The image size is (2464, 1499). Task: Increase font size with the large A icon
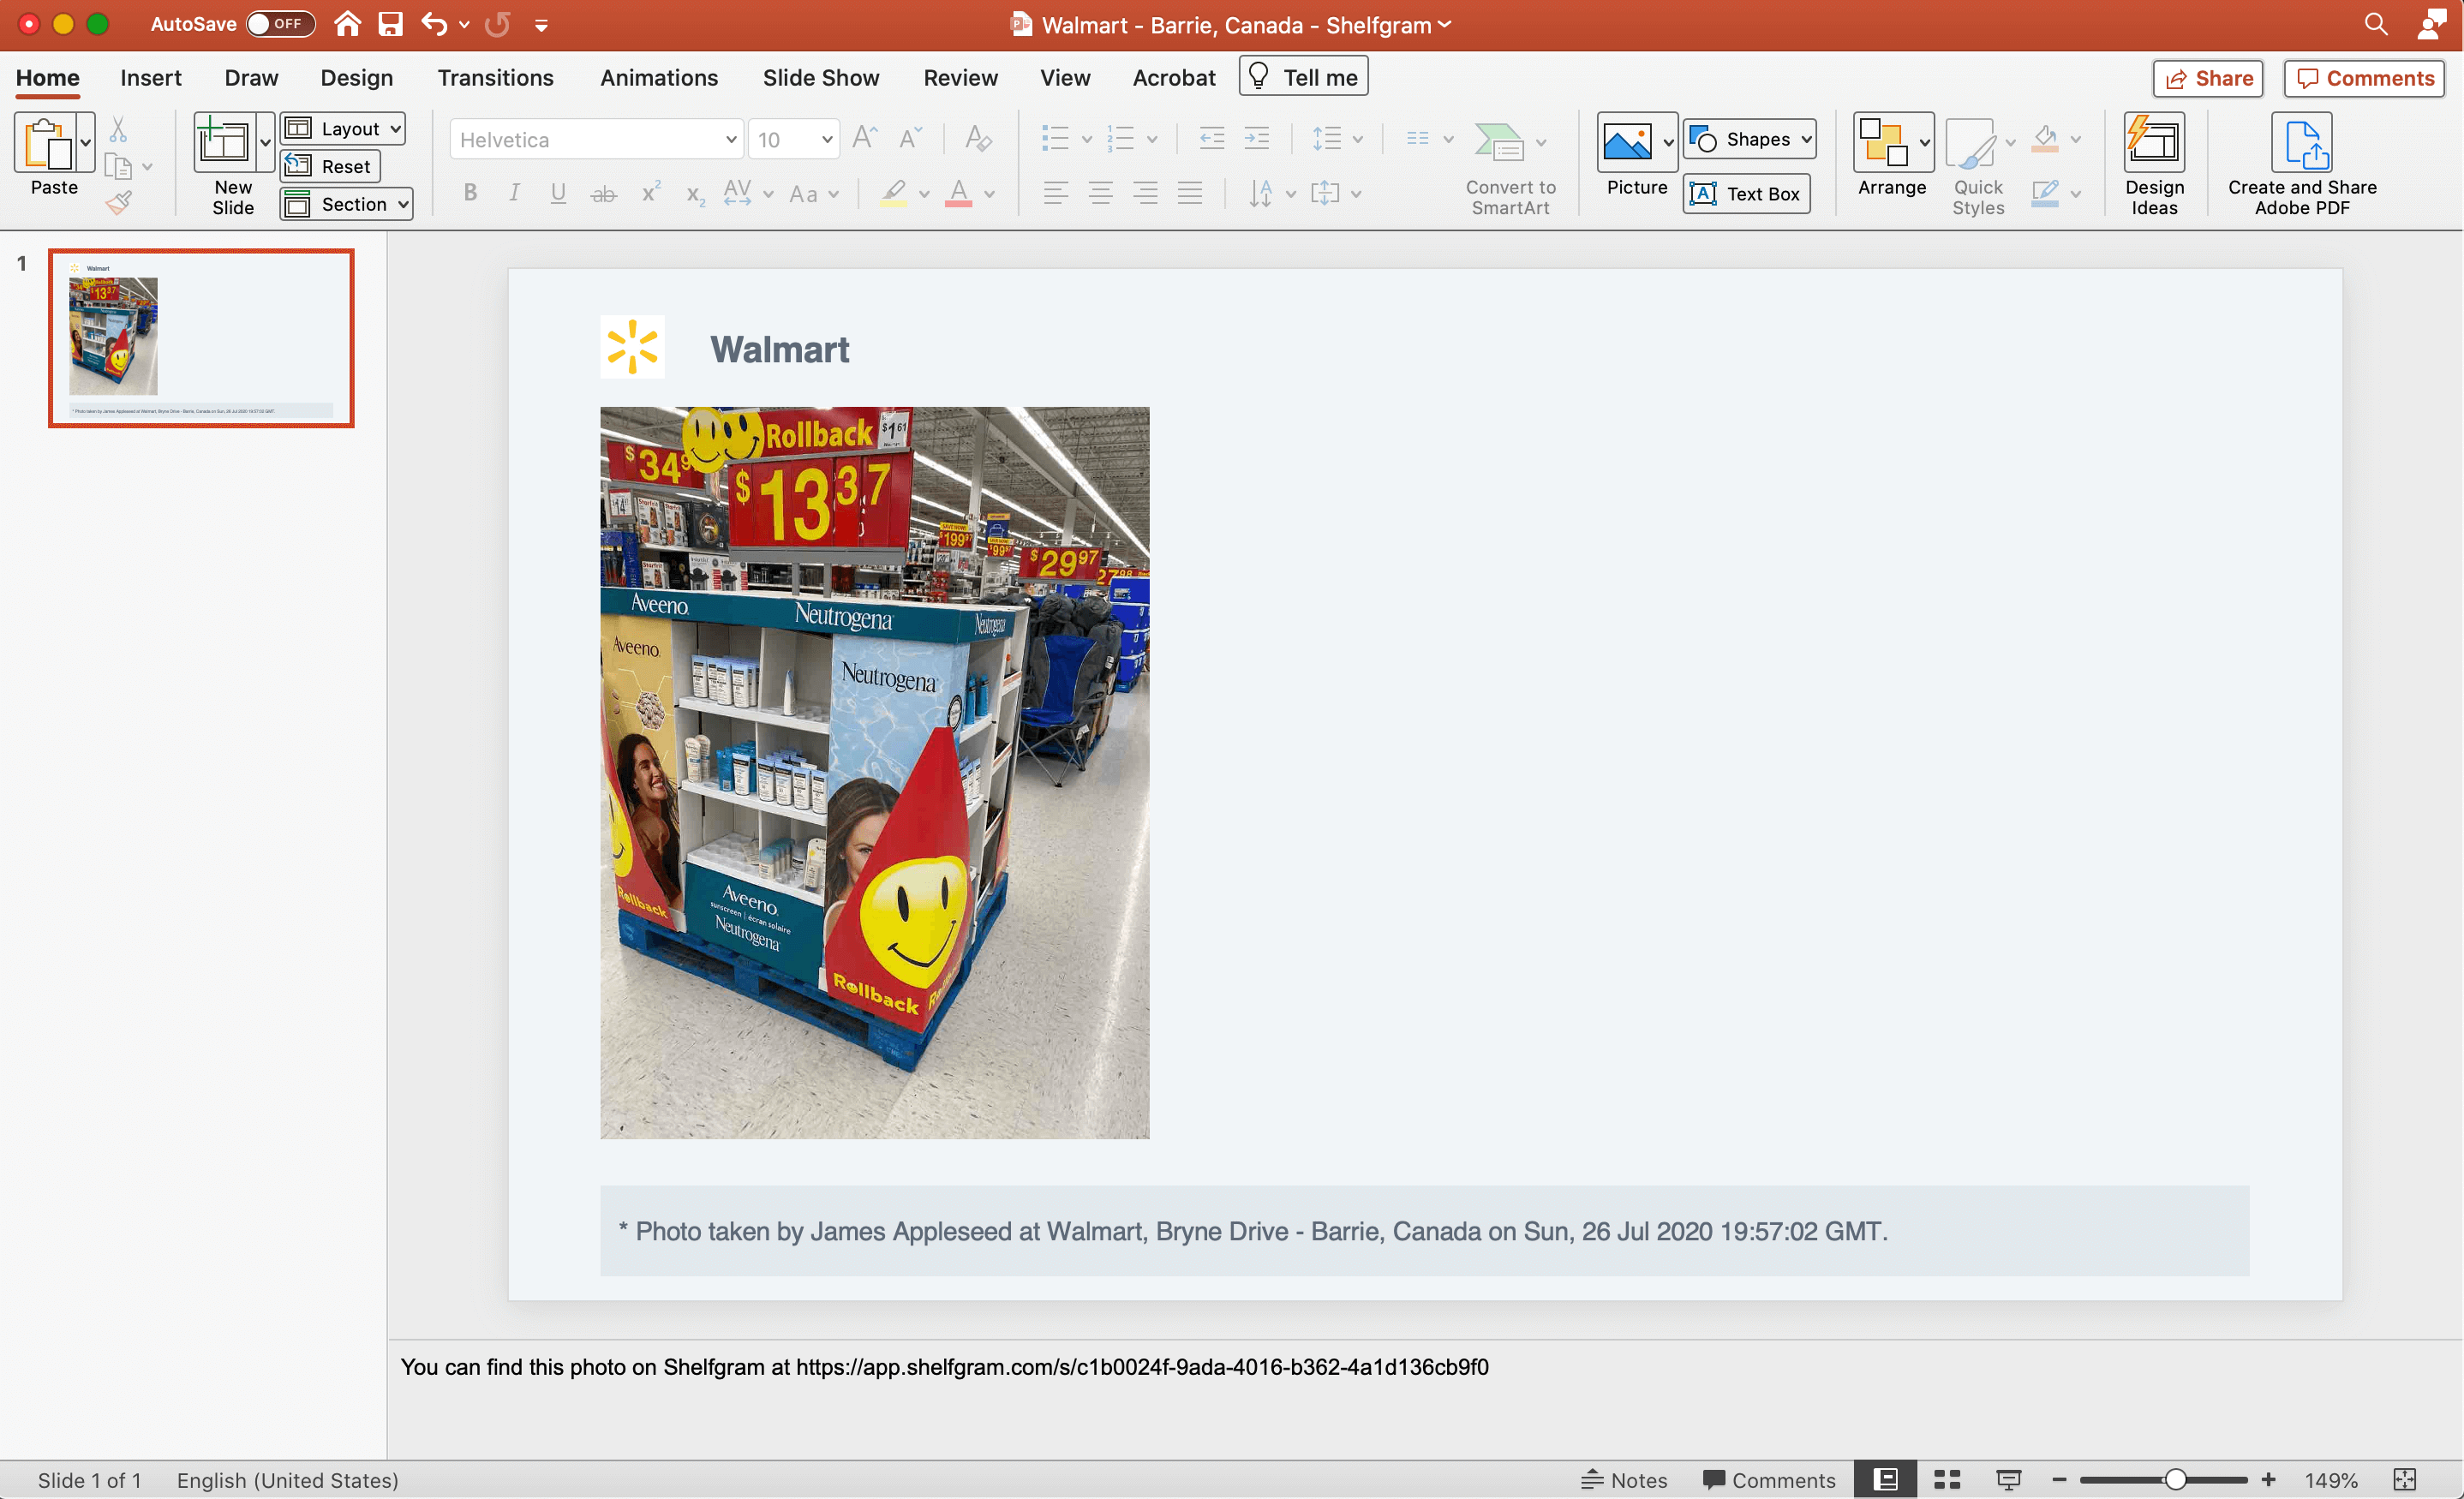(865, 138)
